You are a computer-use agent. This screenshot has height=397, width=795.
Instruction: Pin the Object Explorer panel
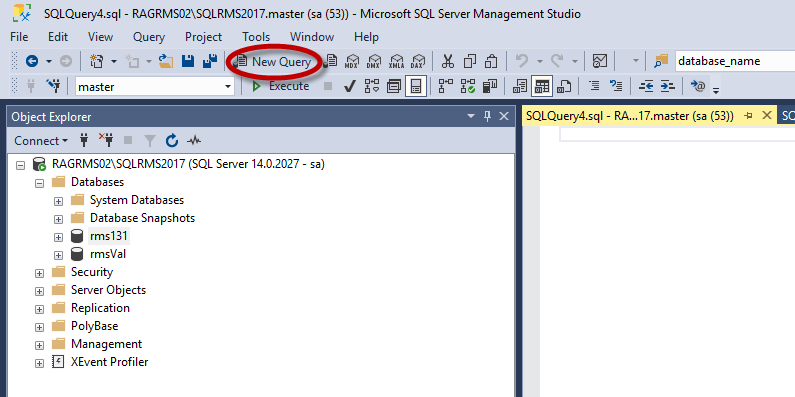tap(487, 117)
